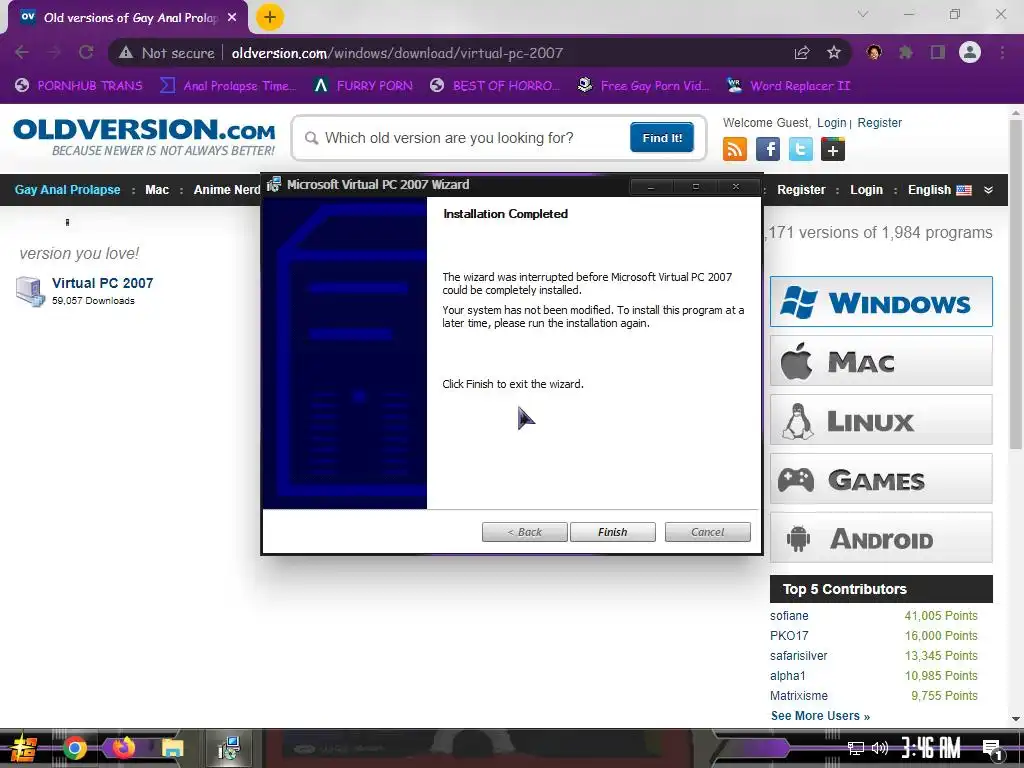Expand the chevron next to English
Viewport: 1024px width, 768px height.
tap(988, 190)
